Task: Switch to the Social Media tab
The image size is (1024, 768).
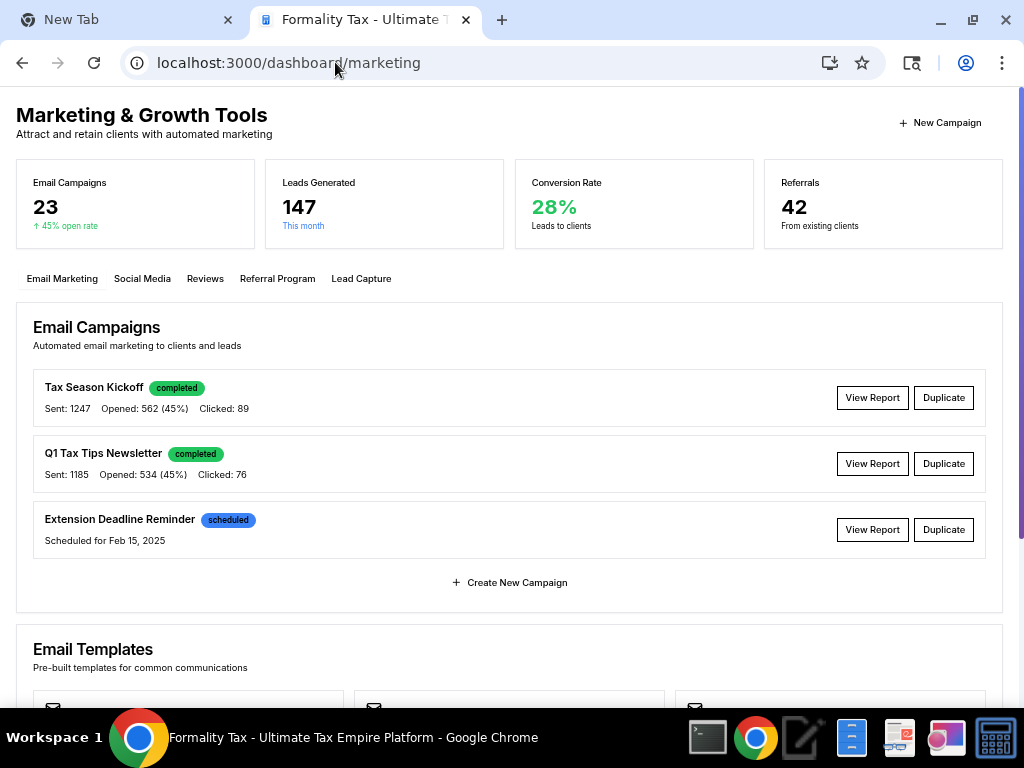Action: coord(142,279)
